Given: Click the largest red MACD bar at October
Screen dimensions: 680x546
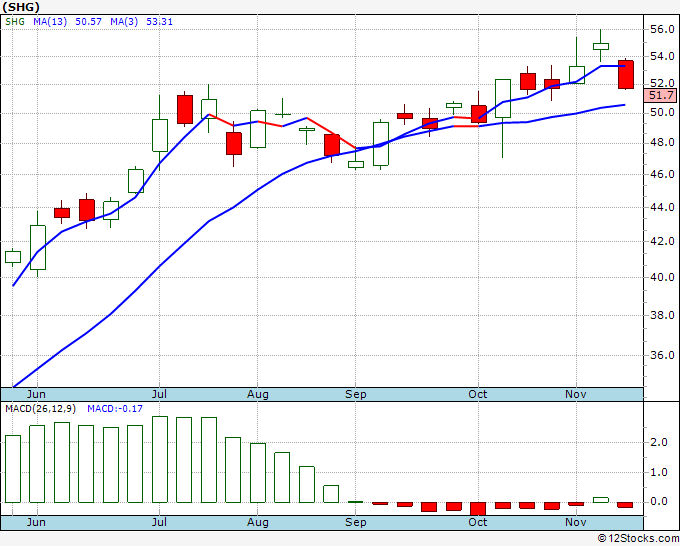Looking at the screenshot, I should (478, 509).
